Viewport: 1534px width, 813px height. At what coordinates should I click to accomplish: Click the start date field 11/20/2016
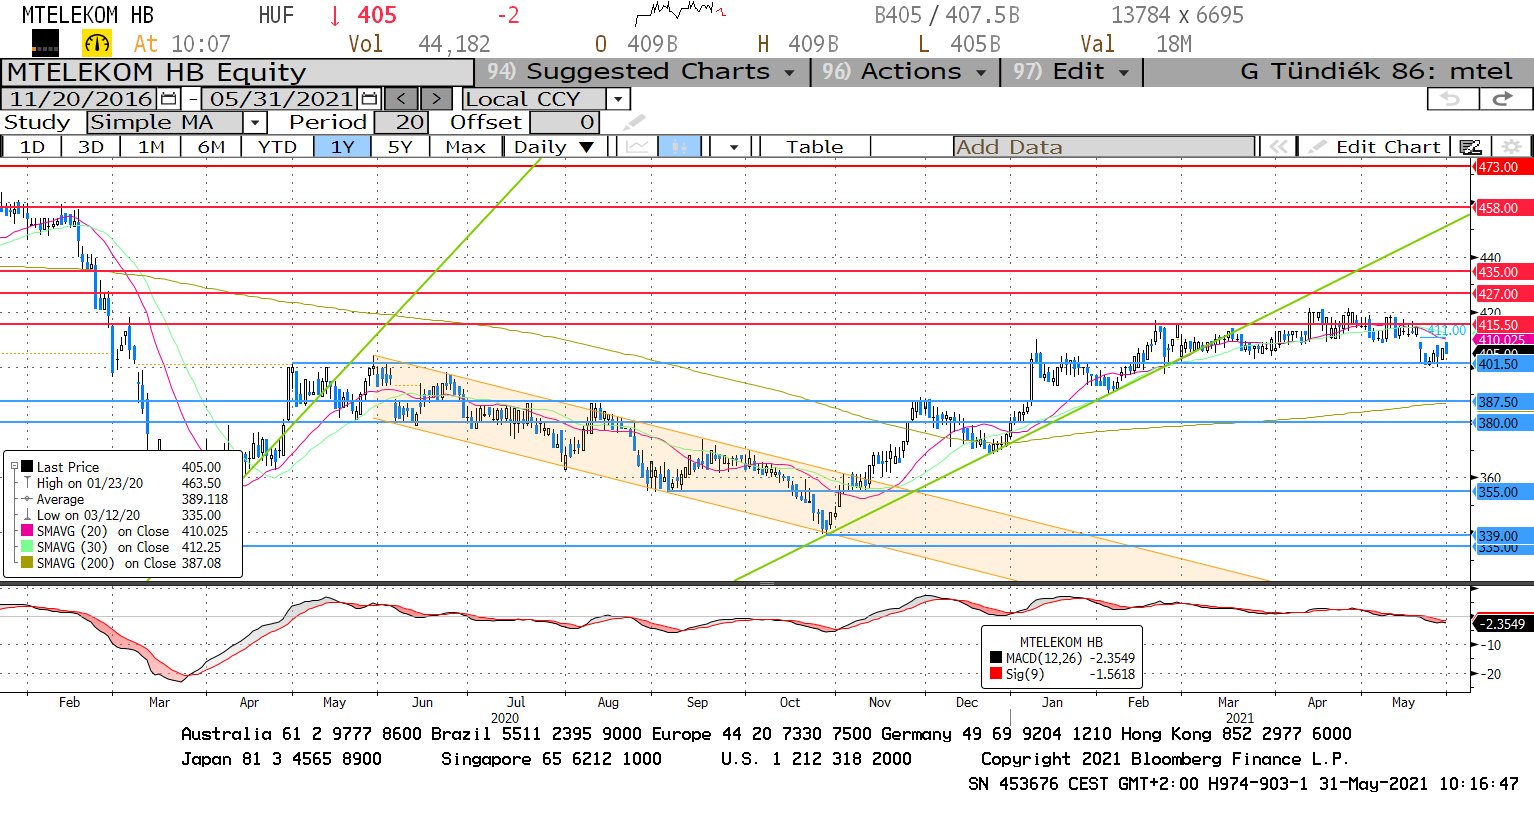pyautogui.click(x=81, y=99)
